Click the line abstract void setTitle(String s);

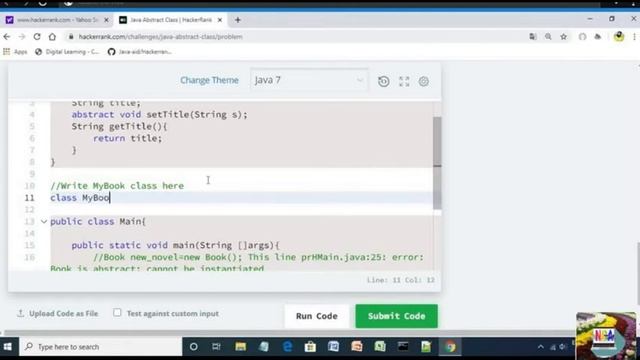[x=160, y=115]
